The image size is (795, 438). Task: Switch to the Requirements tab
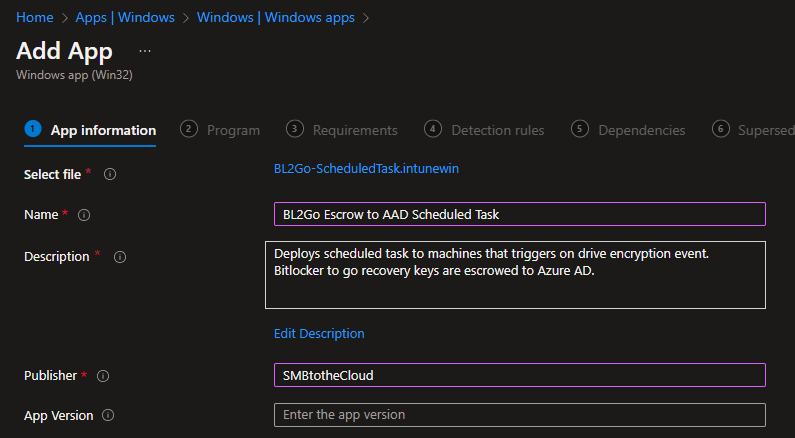354,130
